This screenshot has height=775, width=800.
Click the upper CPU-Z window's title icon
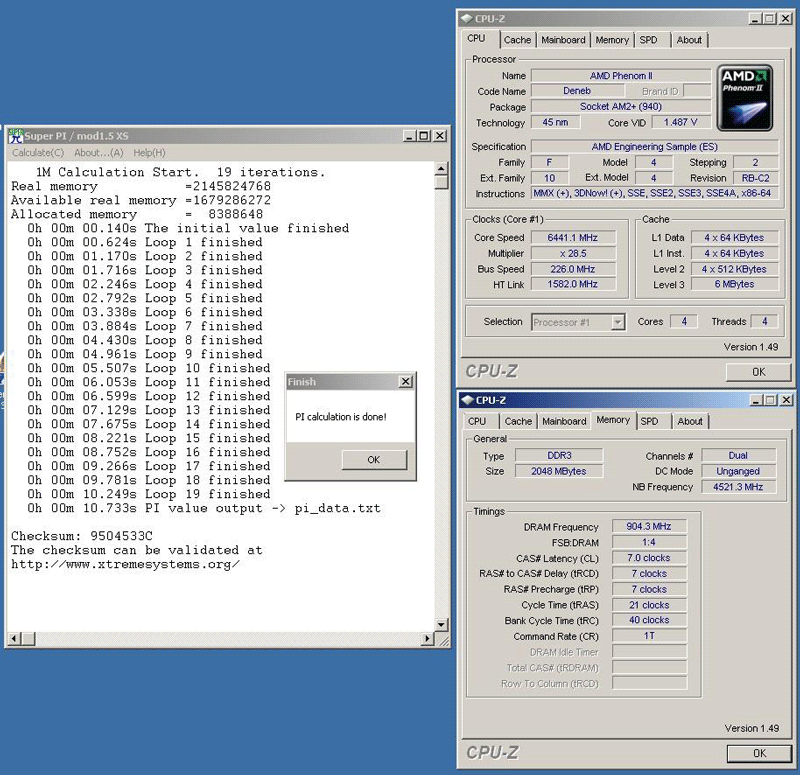pos(468,18)
